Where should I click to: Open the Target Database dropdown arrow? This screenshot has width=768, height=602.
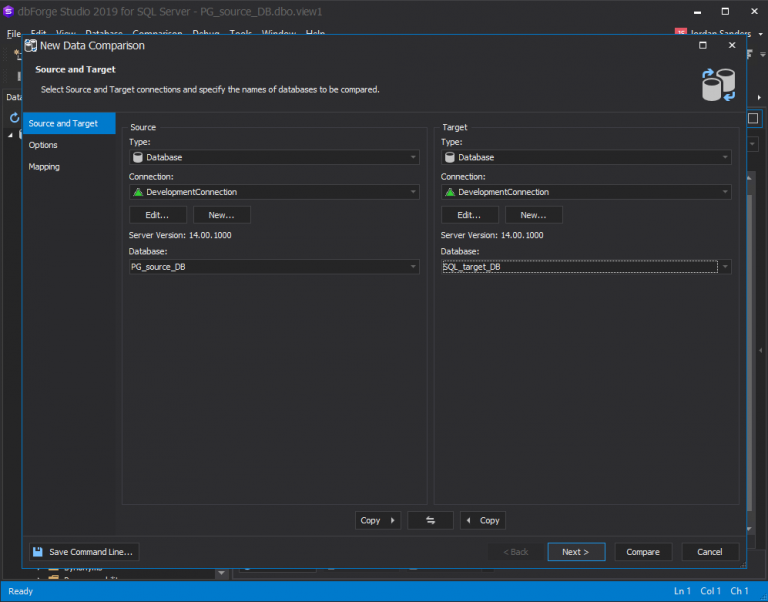tap(725, 267)
